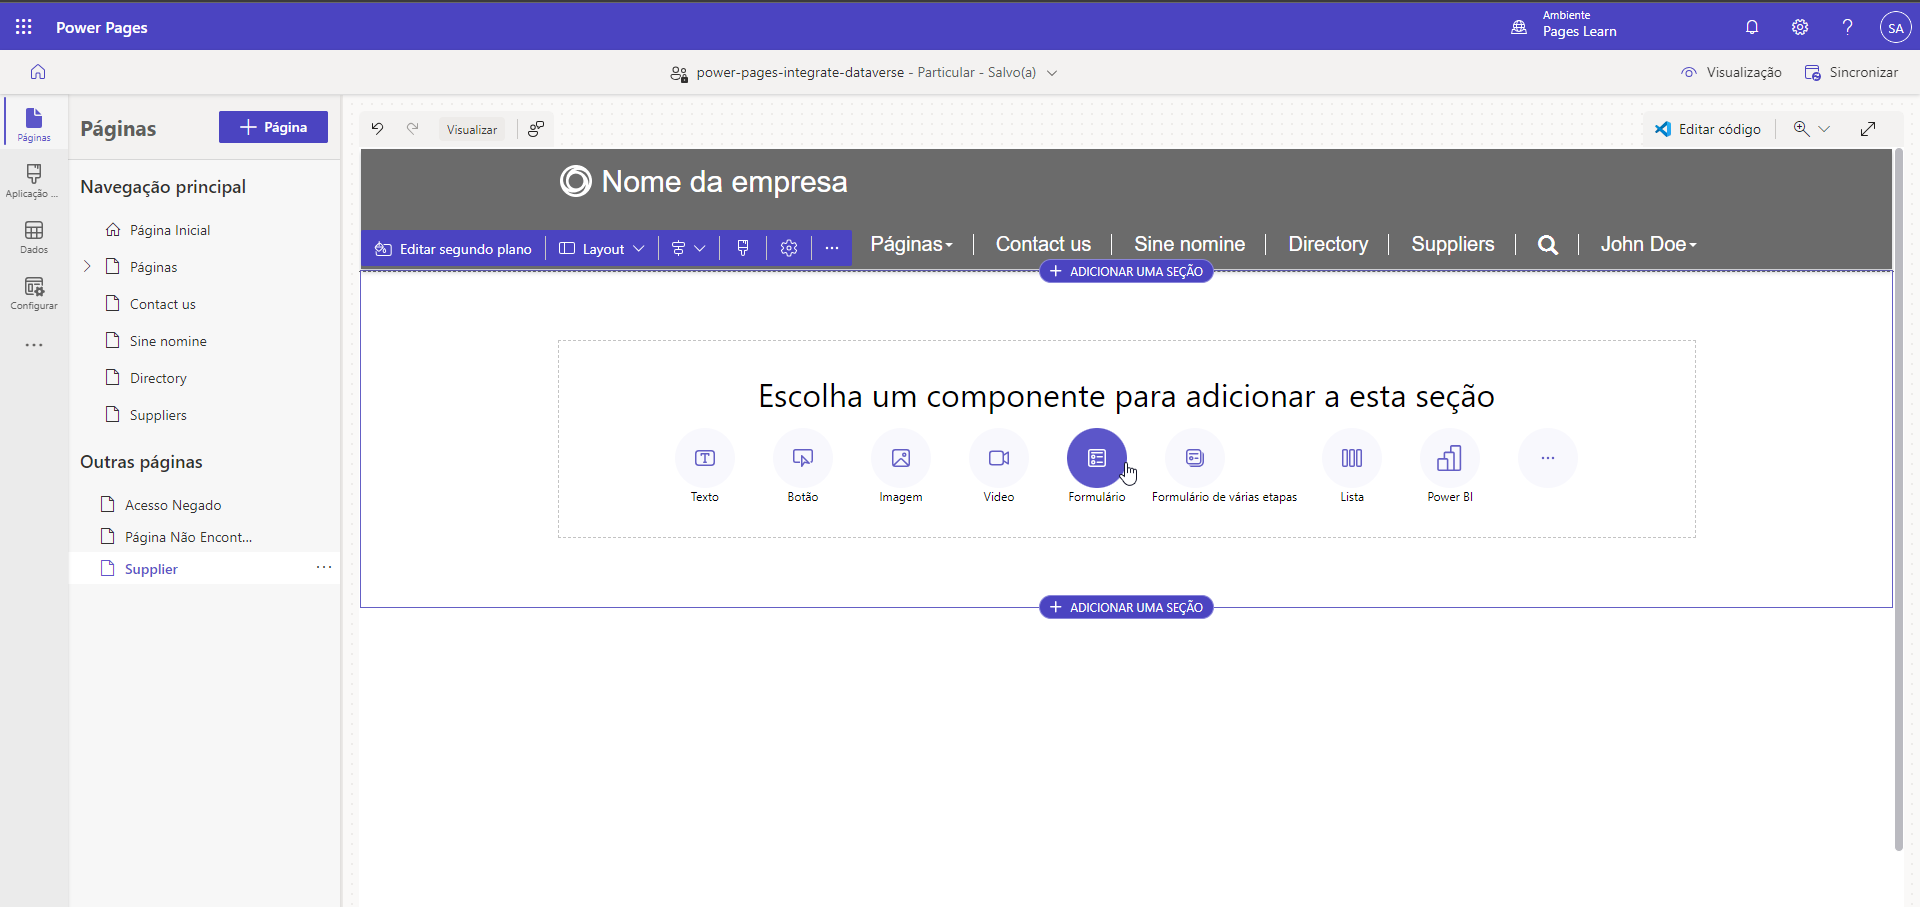Viewport: 1920px width, 907px height.
Task: Click the link icon beside Visualizar
Action: [x=536, y=128]
